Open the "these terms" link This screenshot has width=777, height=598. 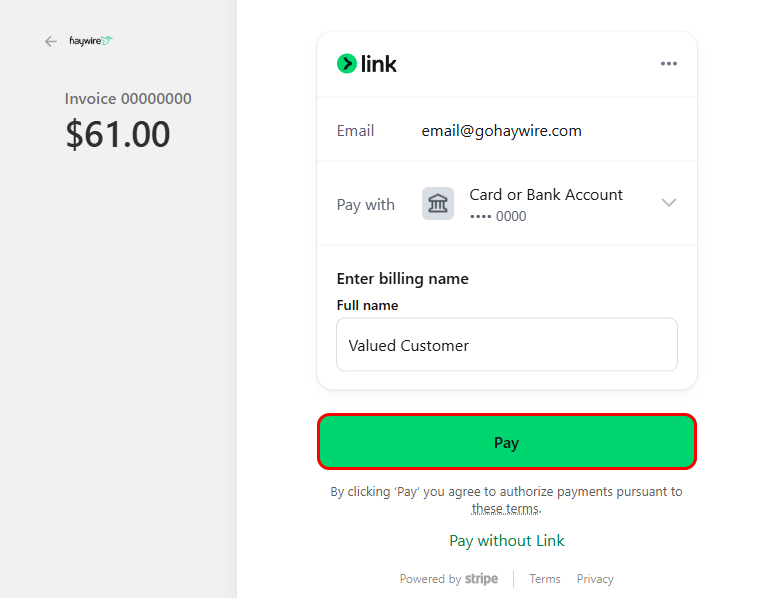coord(506,509)
